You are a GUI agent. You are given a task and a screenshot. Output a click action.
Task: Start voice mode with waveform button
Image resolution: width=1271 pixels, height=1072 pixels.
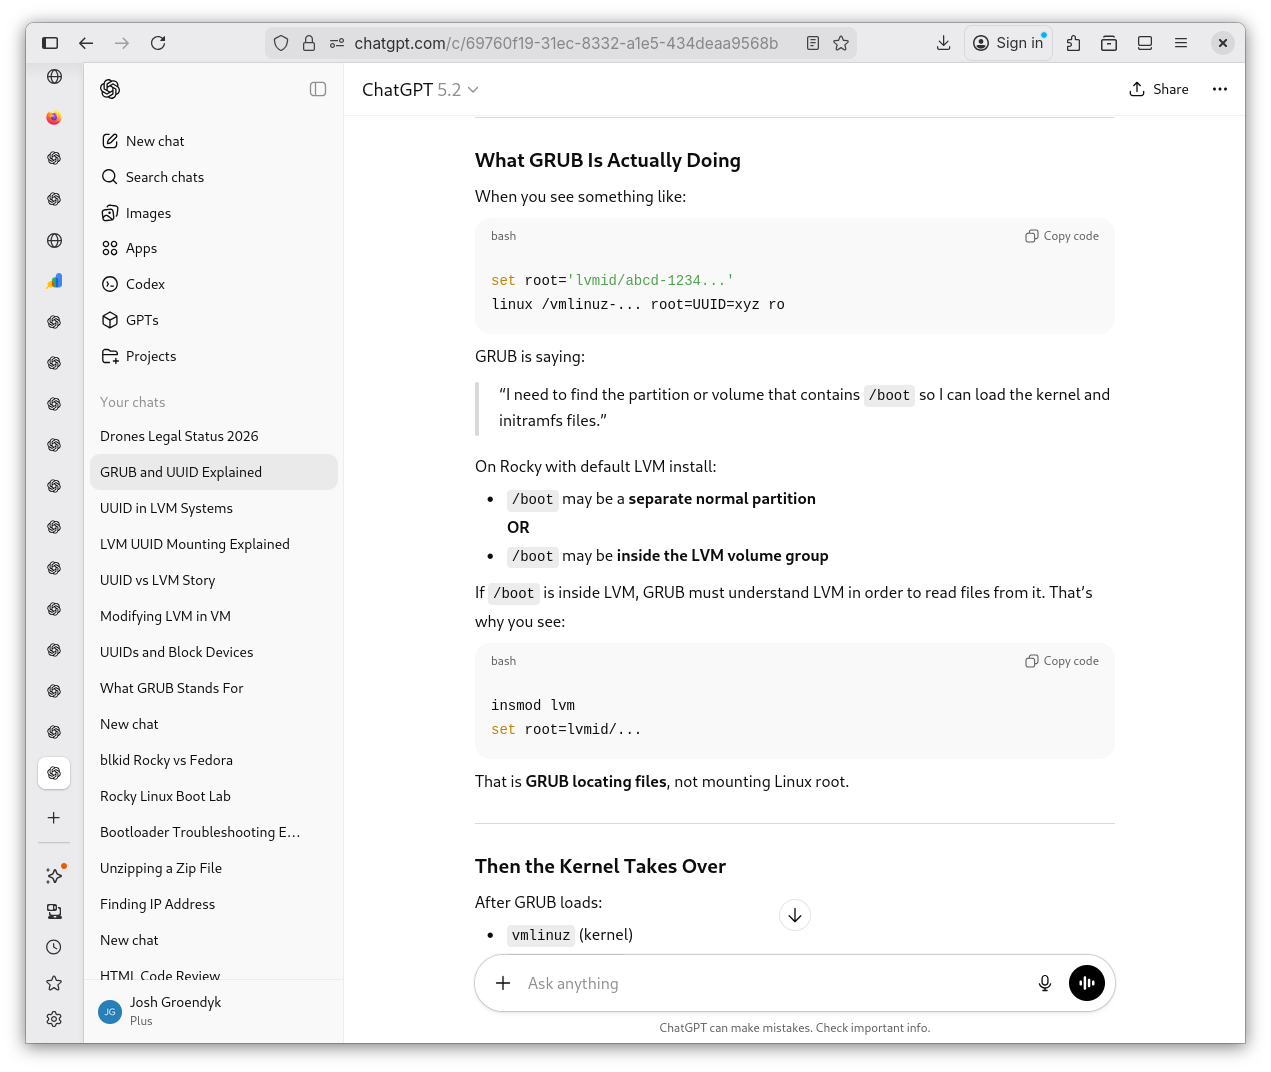[x=1087, y=983]
